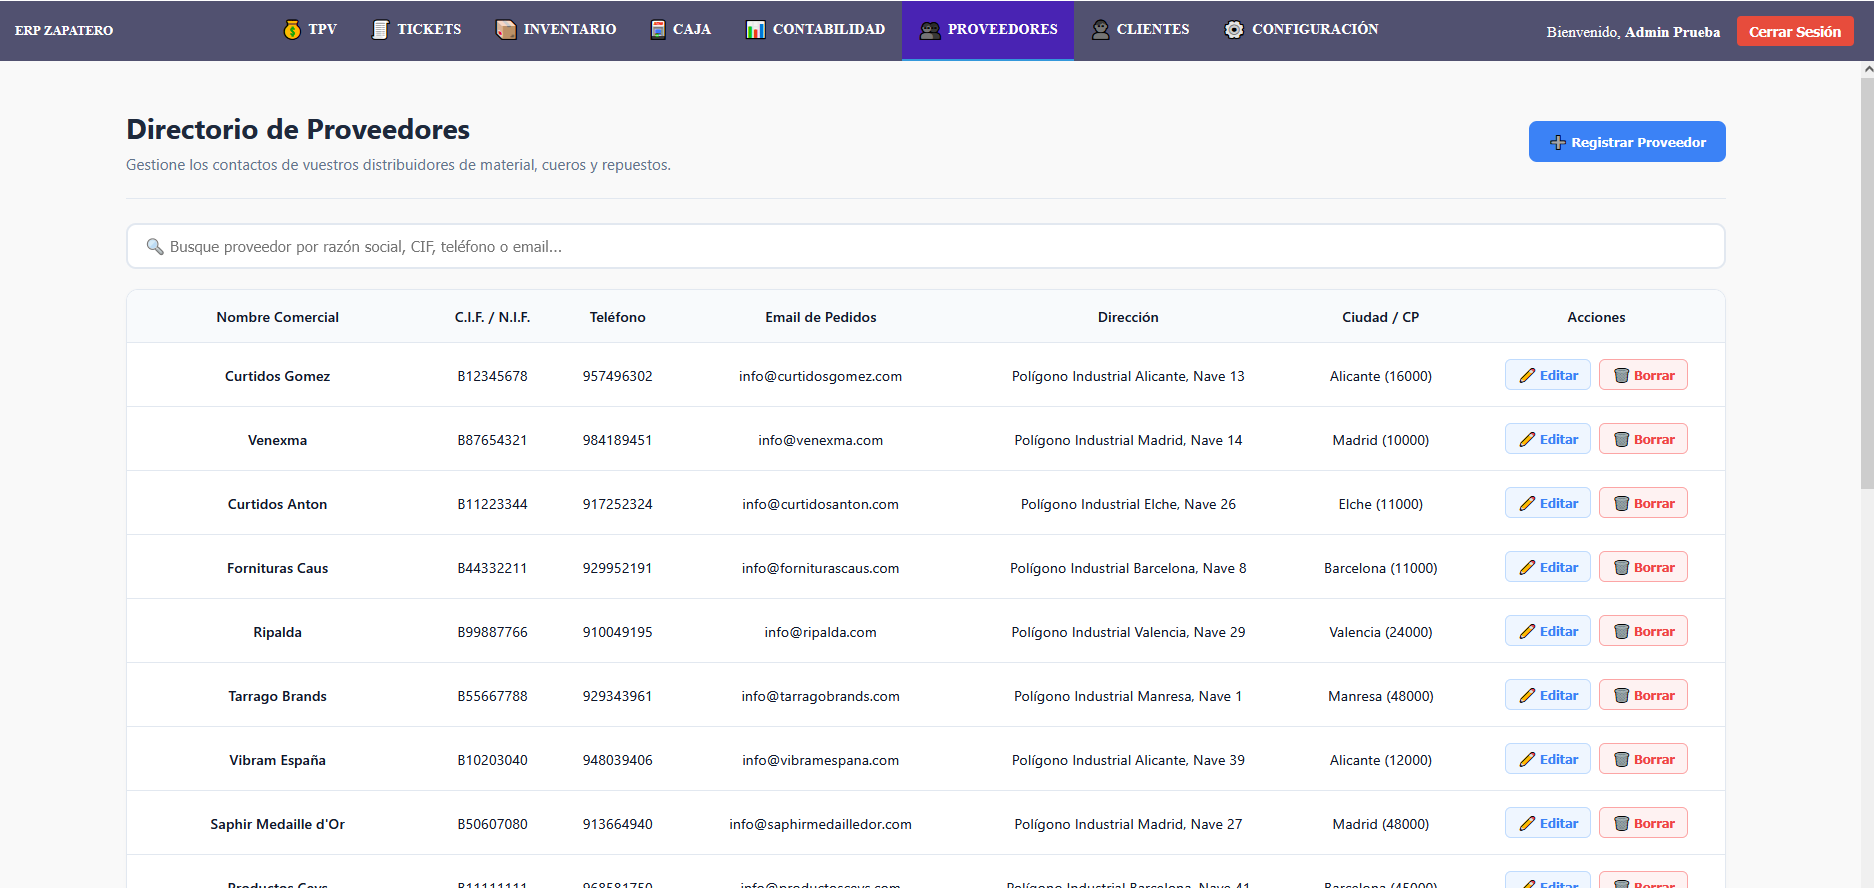This screenshot has width=1874, height=888.
Task: Log out with Cerrar Sesión
Action: [x=1795, y=31]
